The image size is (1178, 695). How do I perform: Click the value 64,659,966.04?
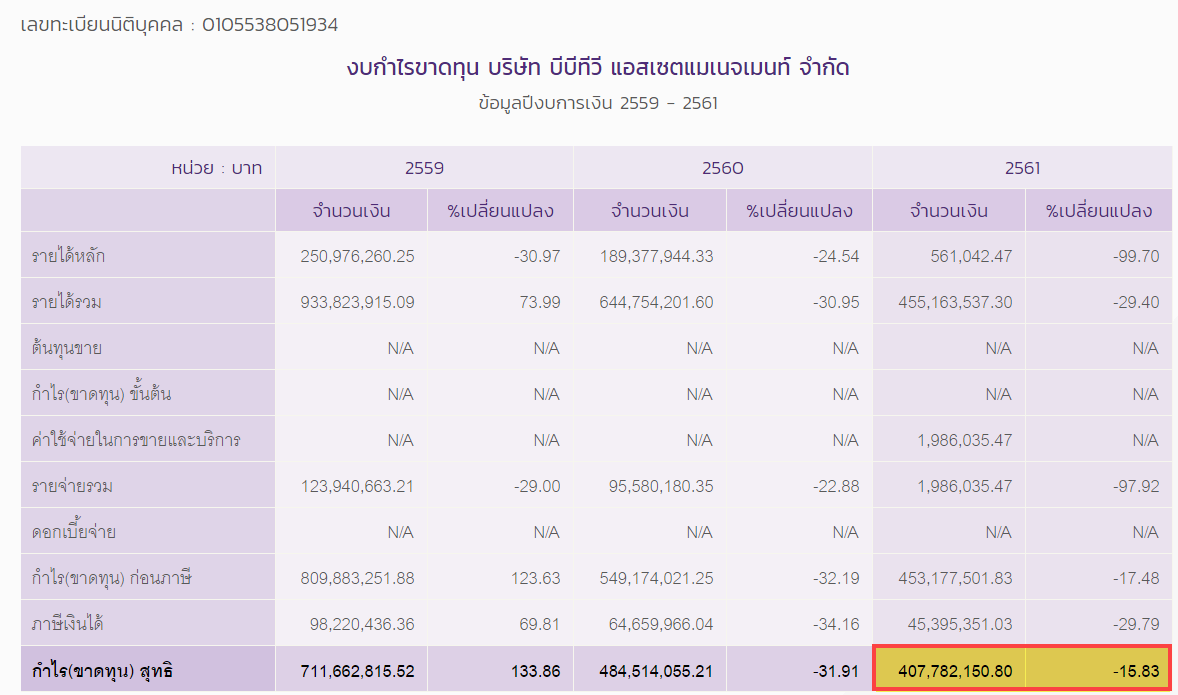pos(661,624)
